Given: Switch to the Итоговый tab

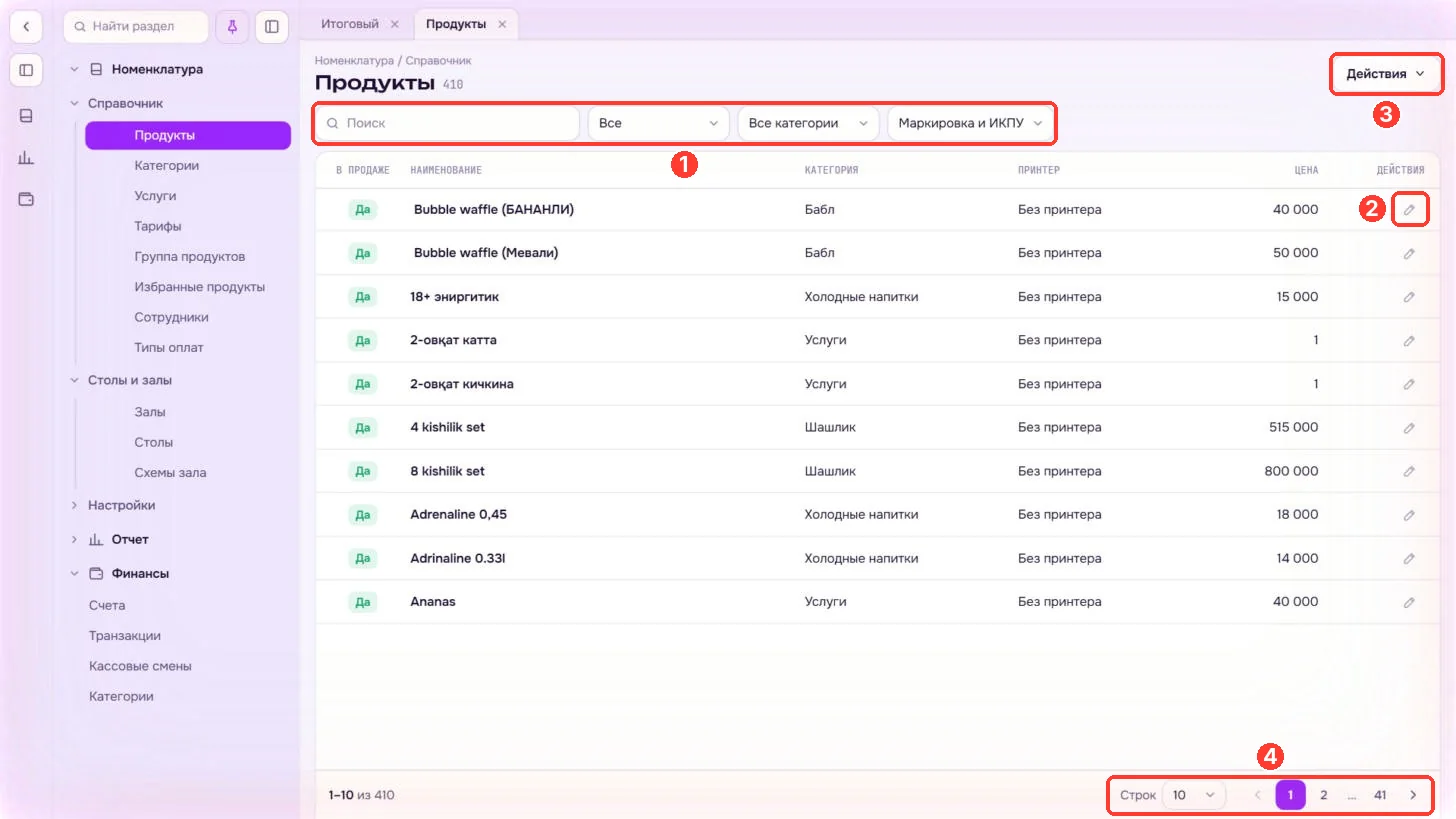Looking at the screenshot, I should (x=349, y=24).
